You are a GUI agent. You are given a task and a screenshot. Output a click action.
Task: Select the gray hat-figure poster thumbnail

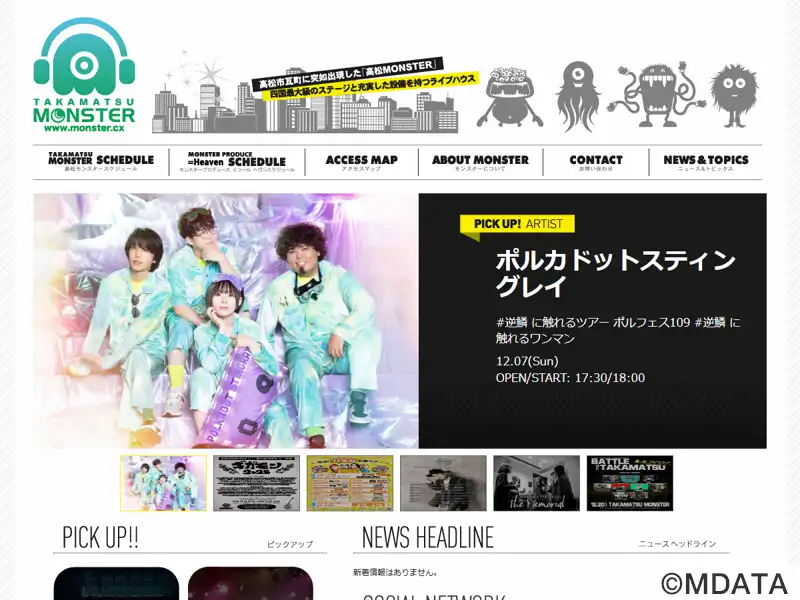pyautogui.click(x=443, y=483)
